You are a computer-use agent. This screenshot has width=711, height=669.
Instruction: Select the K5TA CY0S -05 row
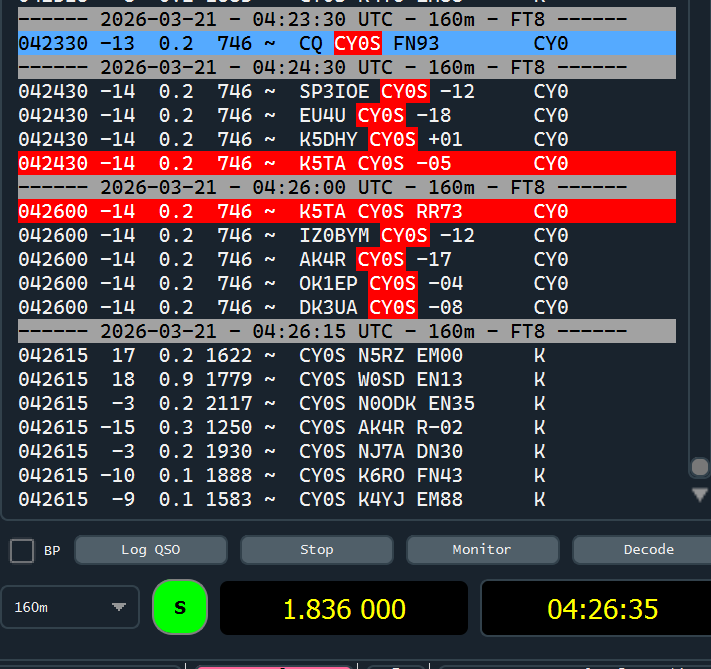pos(347,163)
